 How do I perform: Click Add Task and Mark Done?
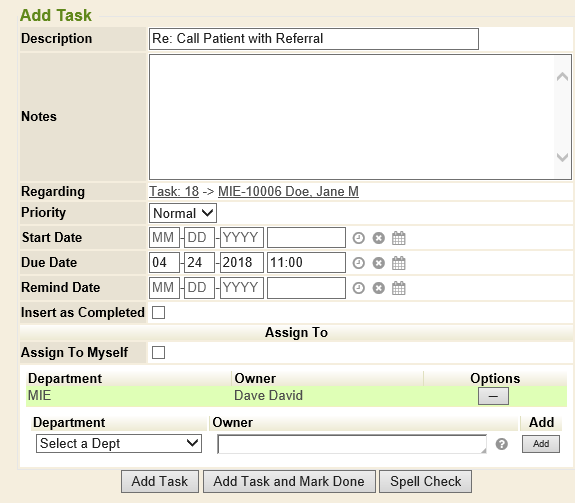pyautogui.click(x=289, y=481)
